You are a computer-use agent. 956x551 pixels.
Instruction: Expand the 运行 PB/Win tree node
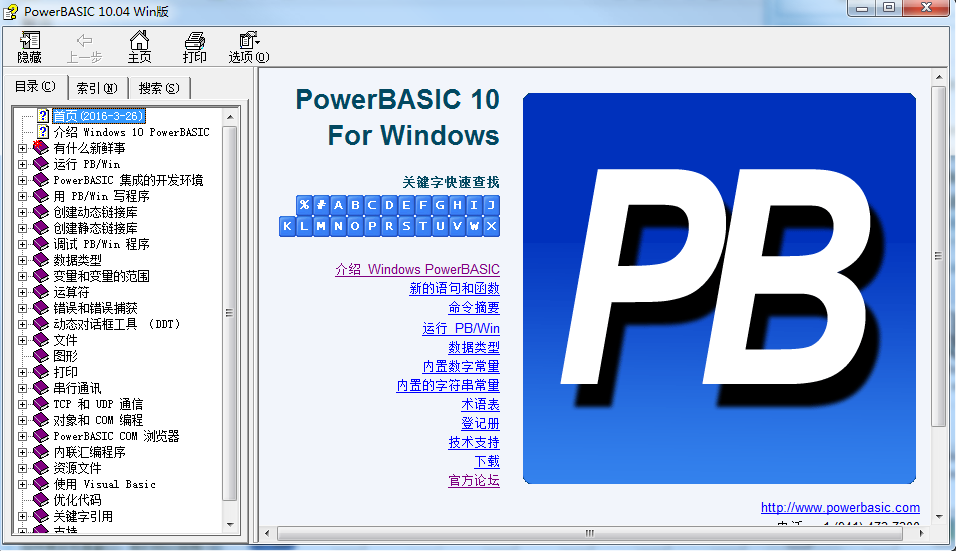coord(23,164)
